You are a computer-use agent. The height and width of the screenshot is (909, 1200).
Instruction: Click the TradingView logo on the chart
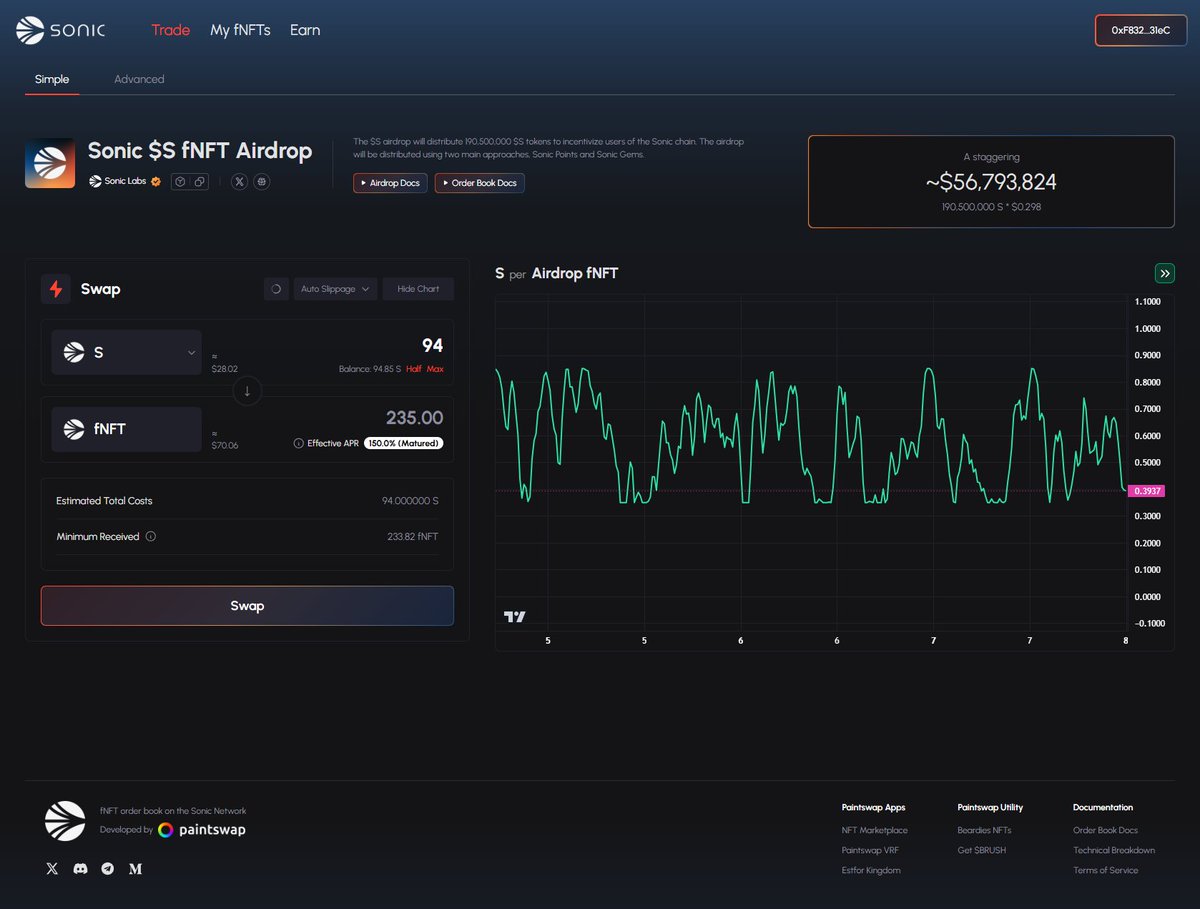(x=515, y=617)
